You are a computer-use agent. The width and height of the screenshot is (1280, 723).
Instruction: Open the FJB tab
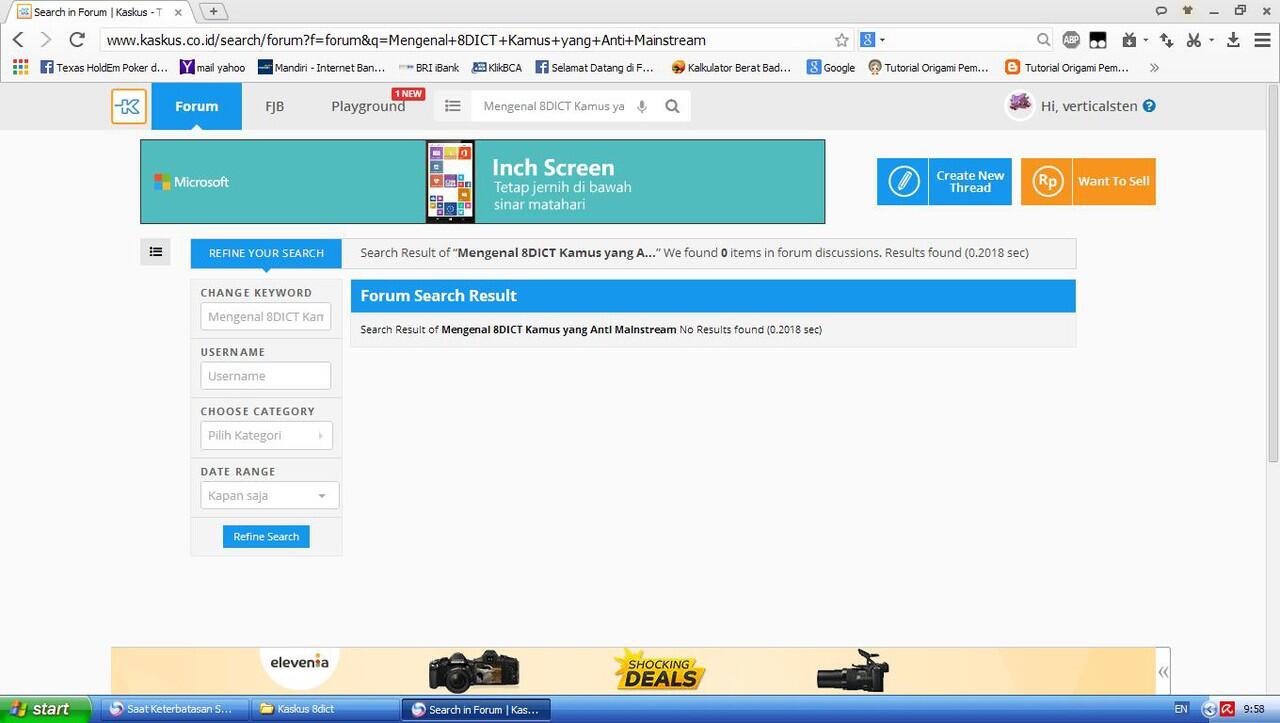274,106
